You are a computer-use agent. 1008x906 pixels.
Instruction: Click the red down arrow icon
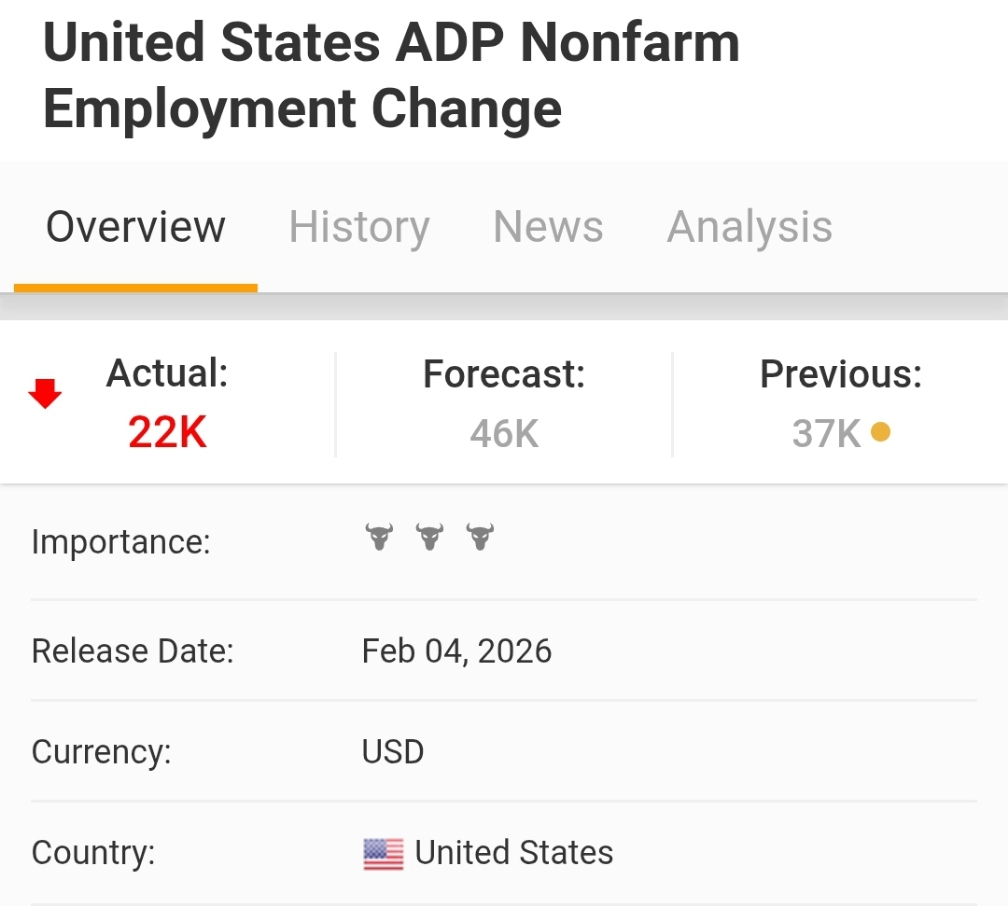[x=45, y=396]
